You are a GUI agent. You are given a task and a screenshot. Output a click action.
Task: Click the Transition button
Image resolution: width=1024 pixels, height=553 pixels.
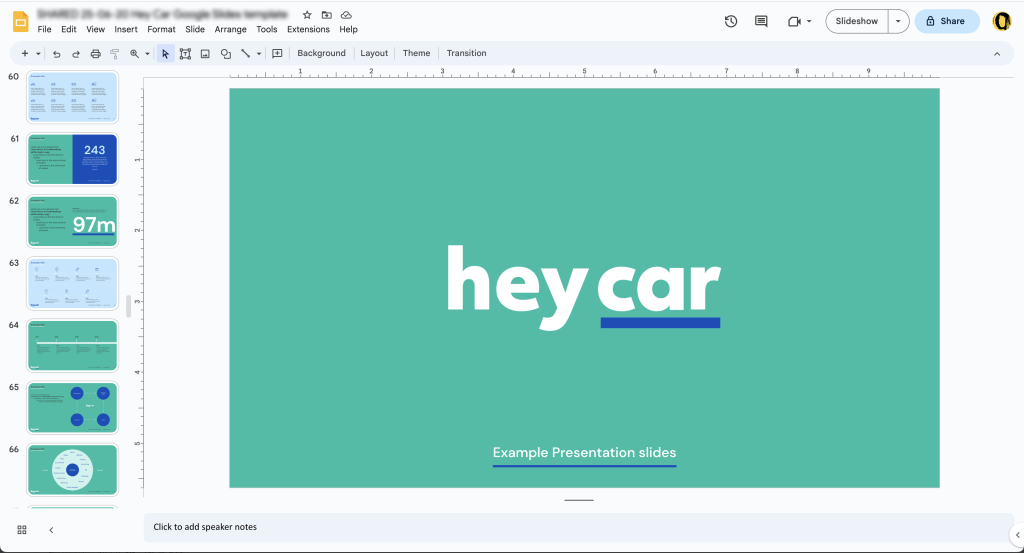pos(466,54)
